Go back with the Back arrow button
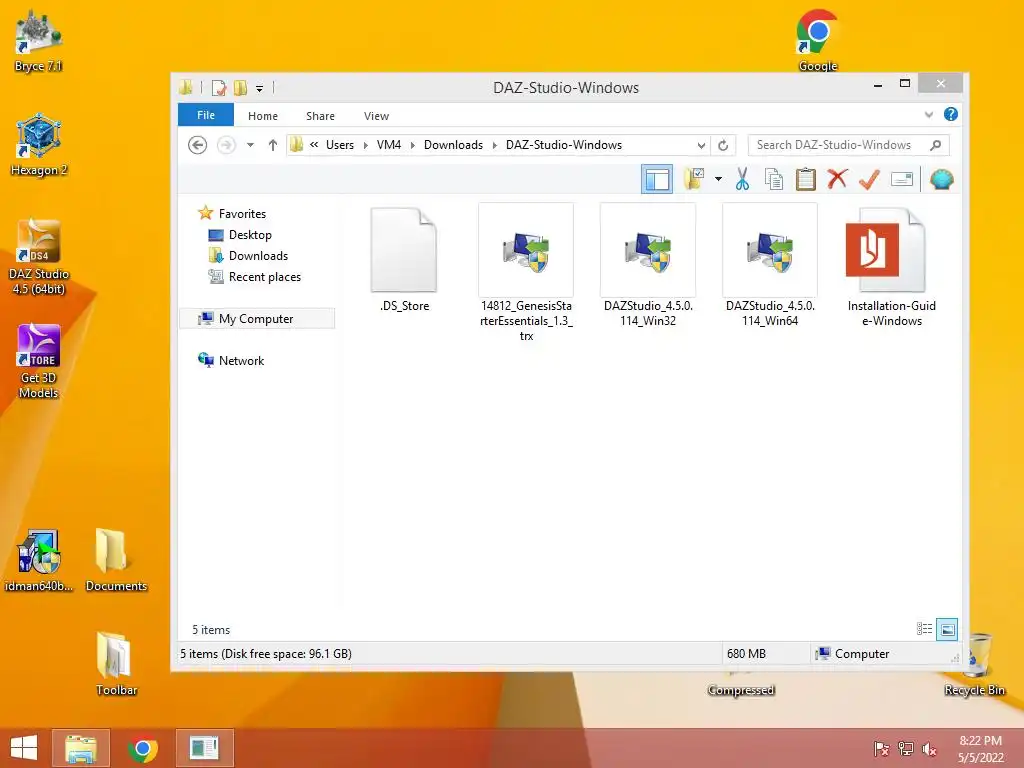1024x768 pixels. coord(197,145)
